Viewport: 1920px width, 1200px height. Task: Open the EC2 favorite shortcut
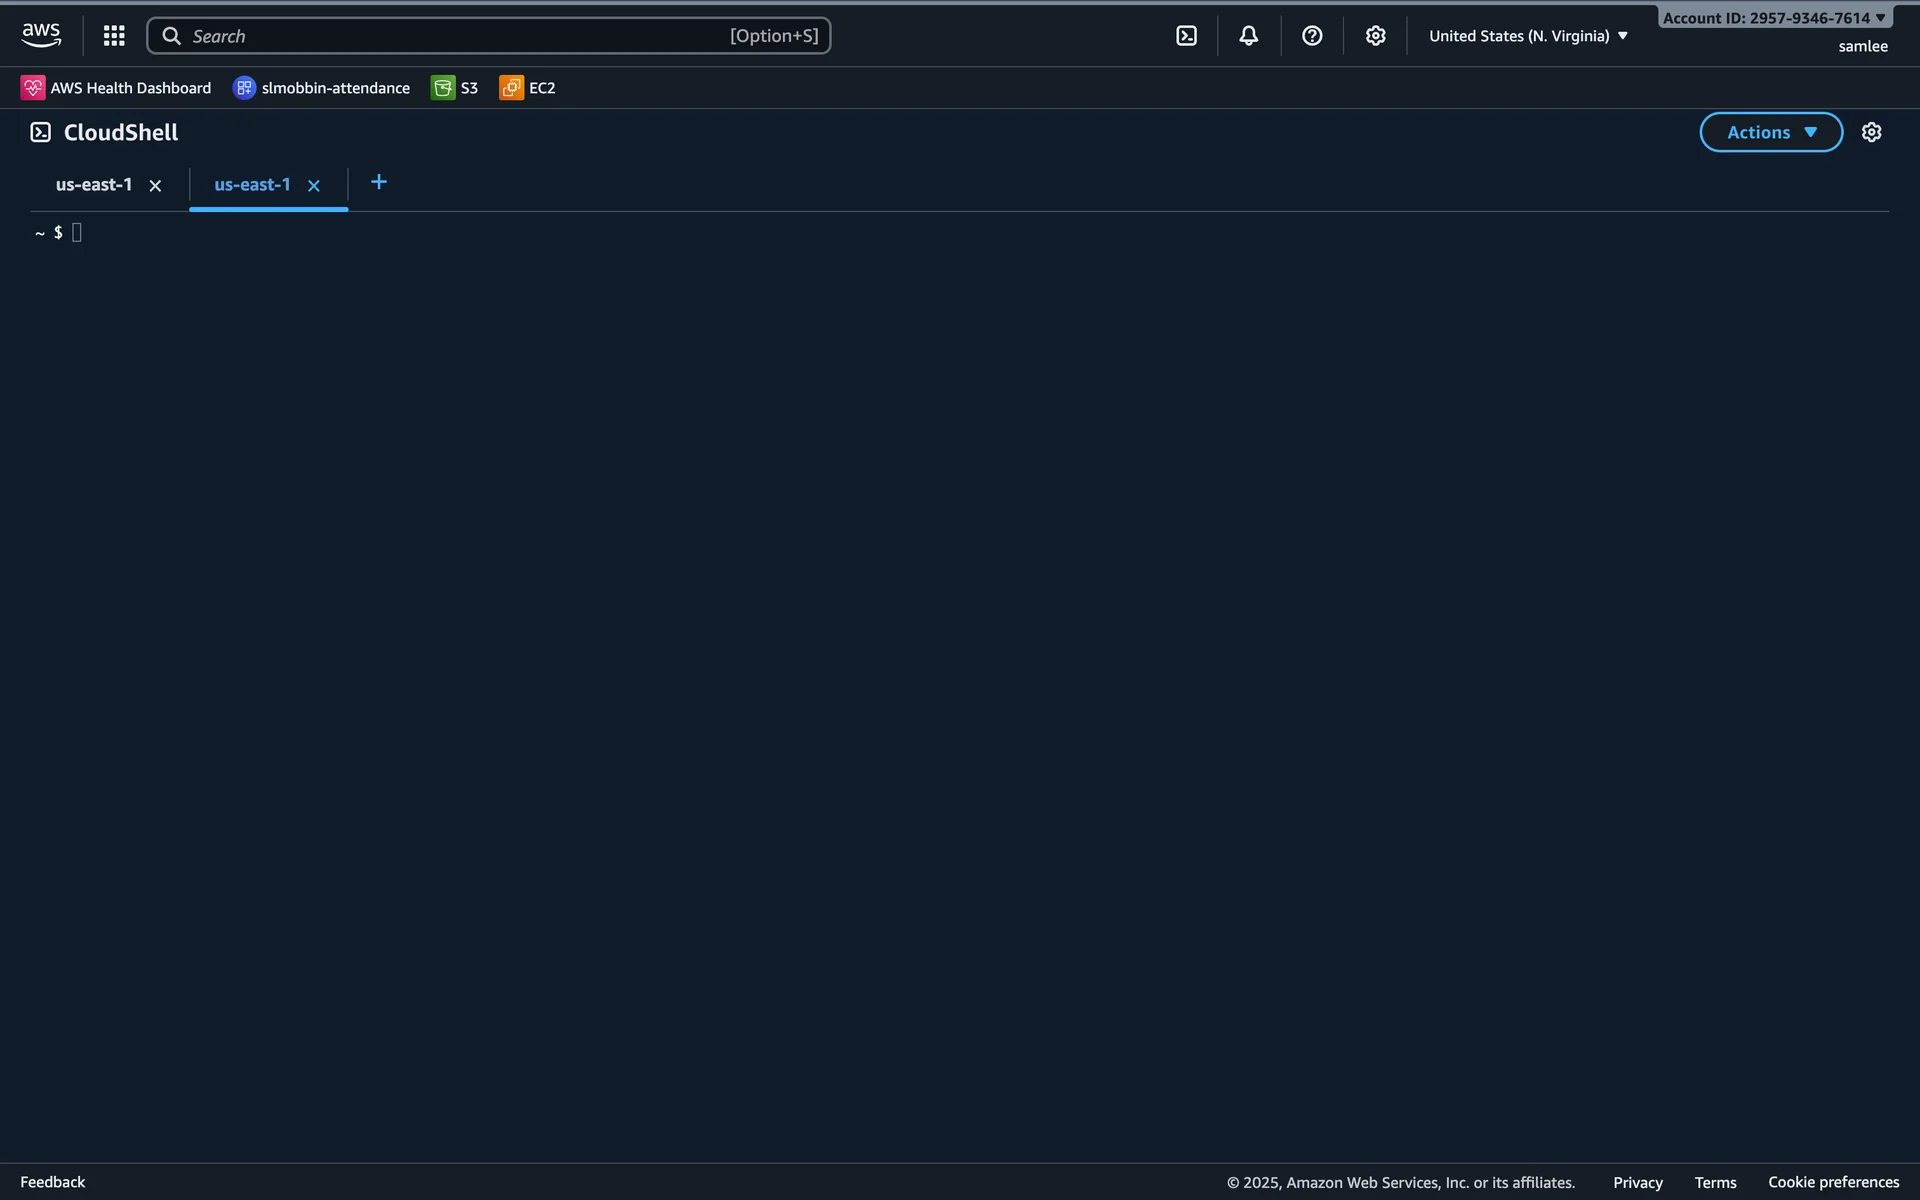pyautogui.click(x=528, y=88)
